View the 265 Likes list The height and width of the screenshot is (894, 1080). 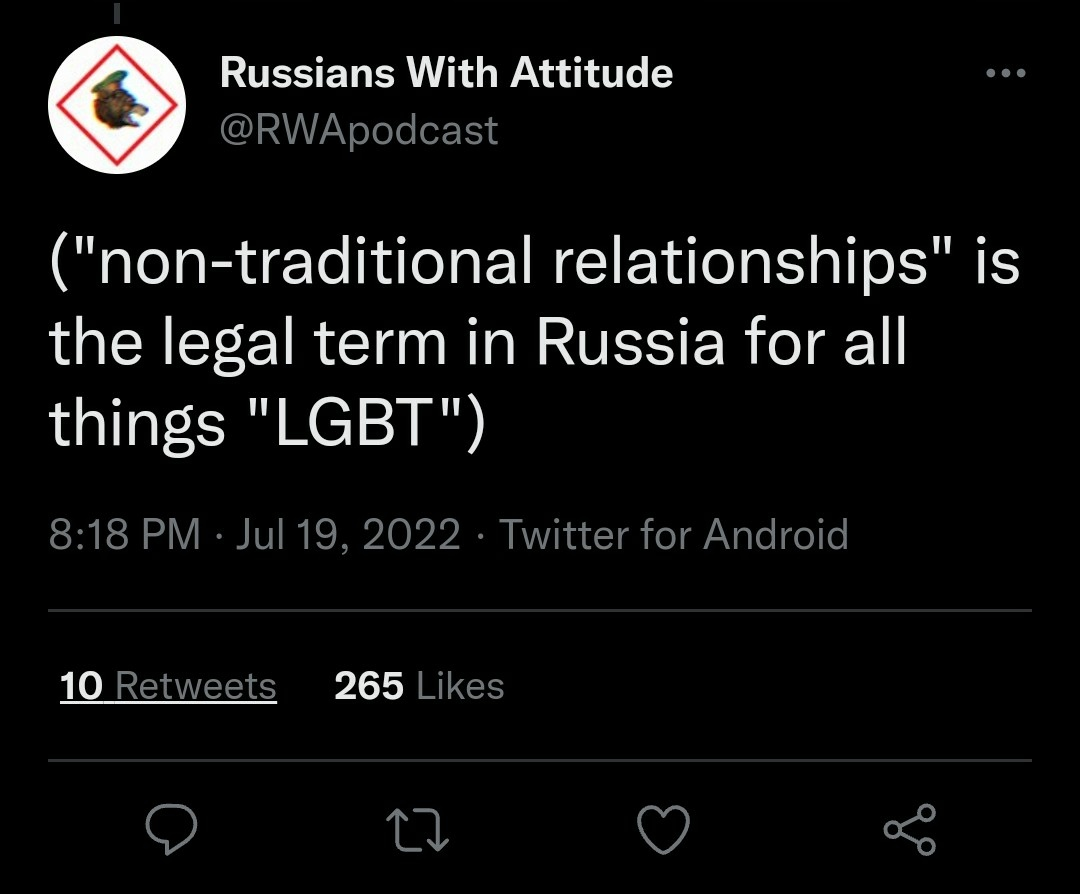(419, 686)
